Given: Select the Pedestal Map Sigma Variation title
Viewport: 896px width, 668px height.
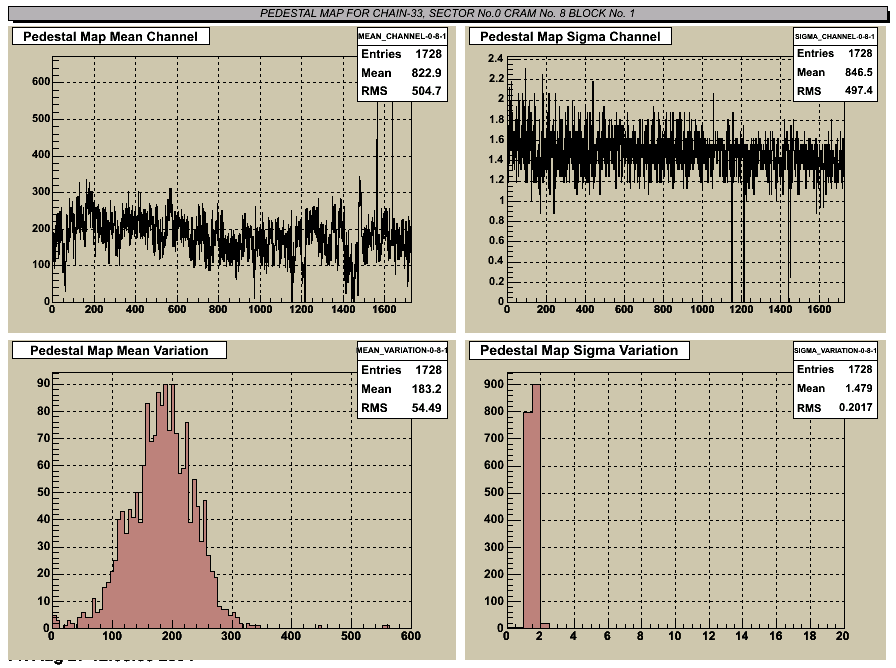Looking at the screenshot, I should pos(579,350).
